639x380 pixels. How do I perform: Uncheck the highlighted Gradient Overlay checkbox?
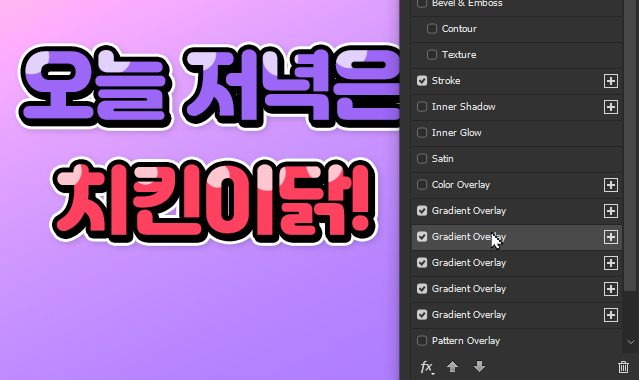422,236
